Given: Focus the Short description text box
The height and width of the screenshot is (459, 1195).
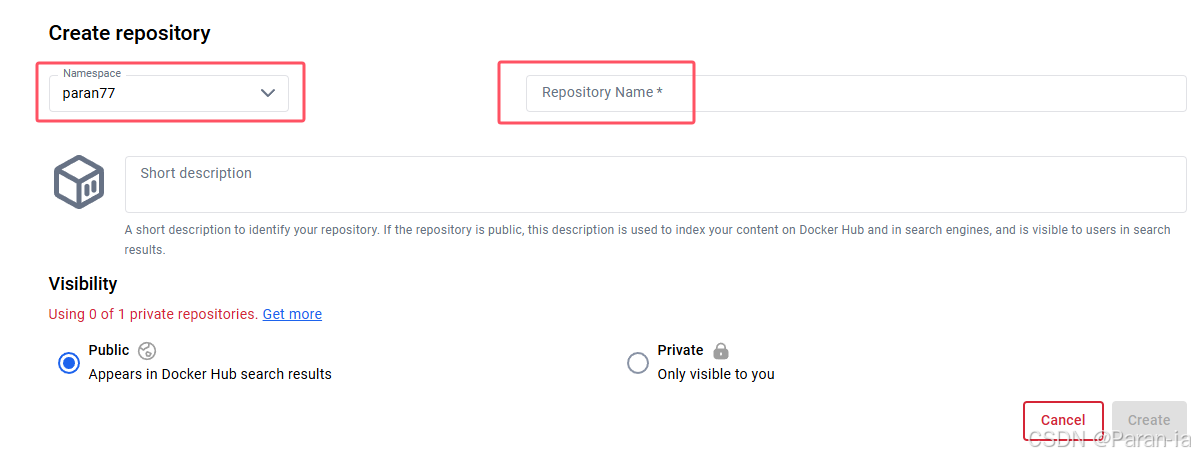Looking at the screenshot, I should [655, 185].
